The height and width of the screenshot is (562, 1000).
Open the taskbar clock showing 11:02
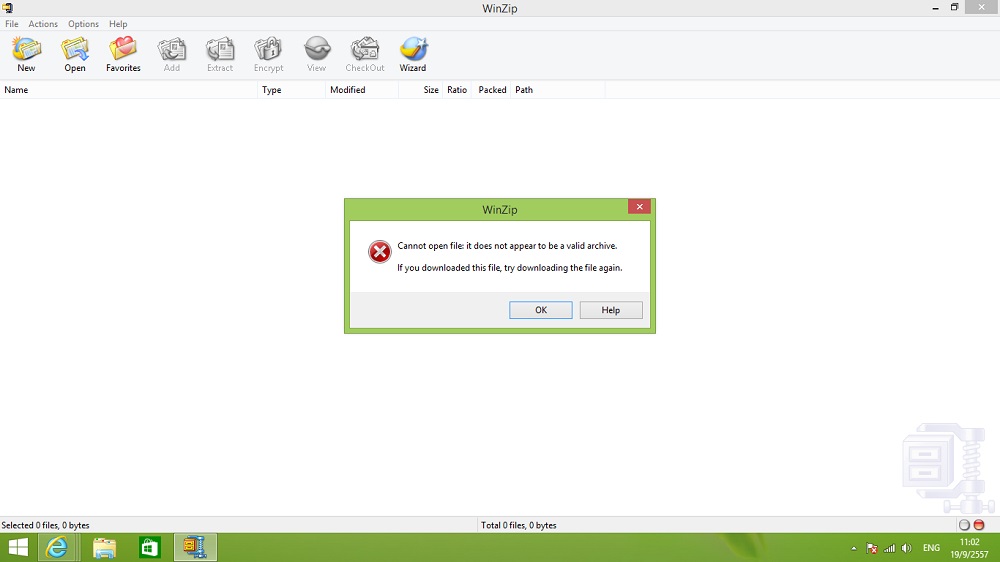point(969,548)
